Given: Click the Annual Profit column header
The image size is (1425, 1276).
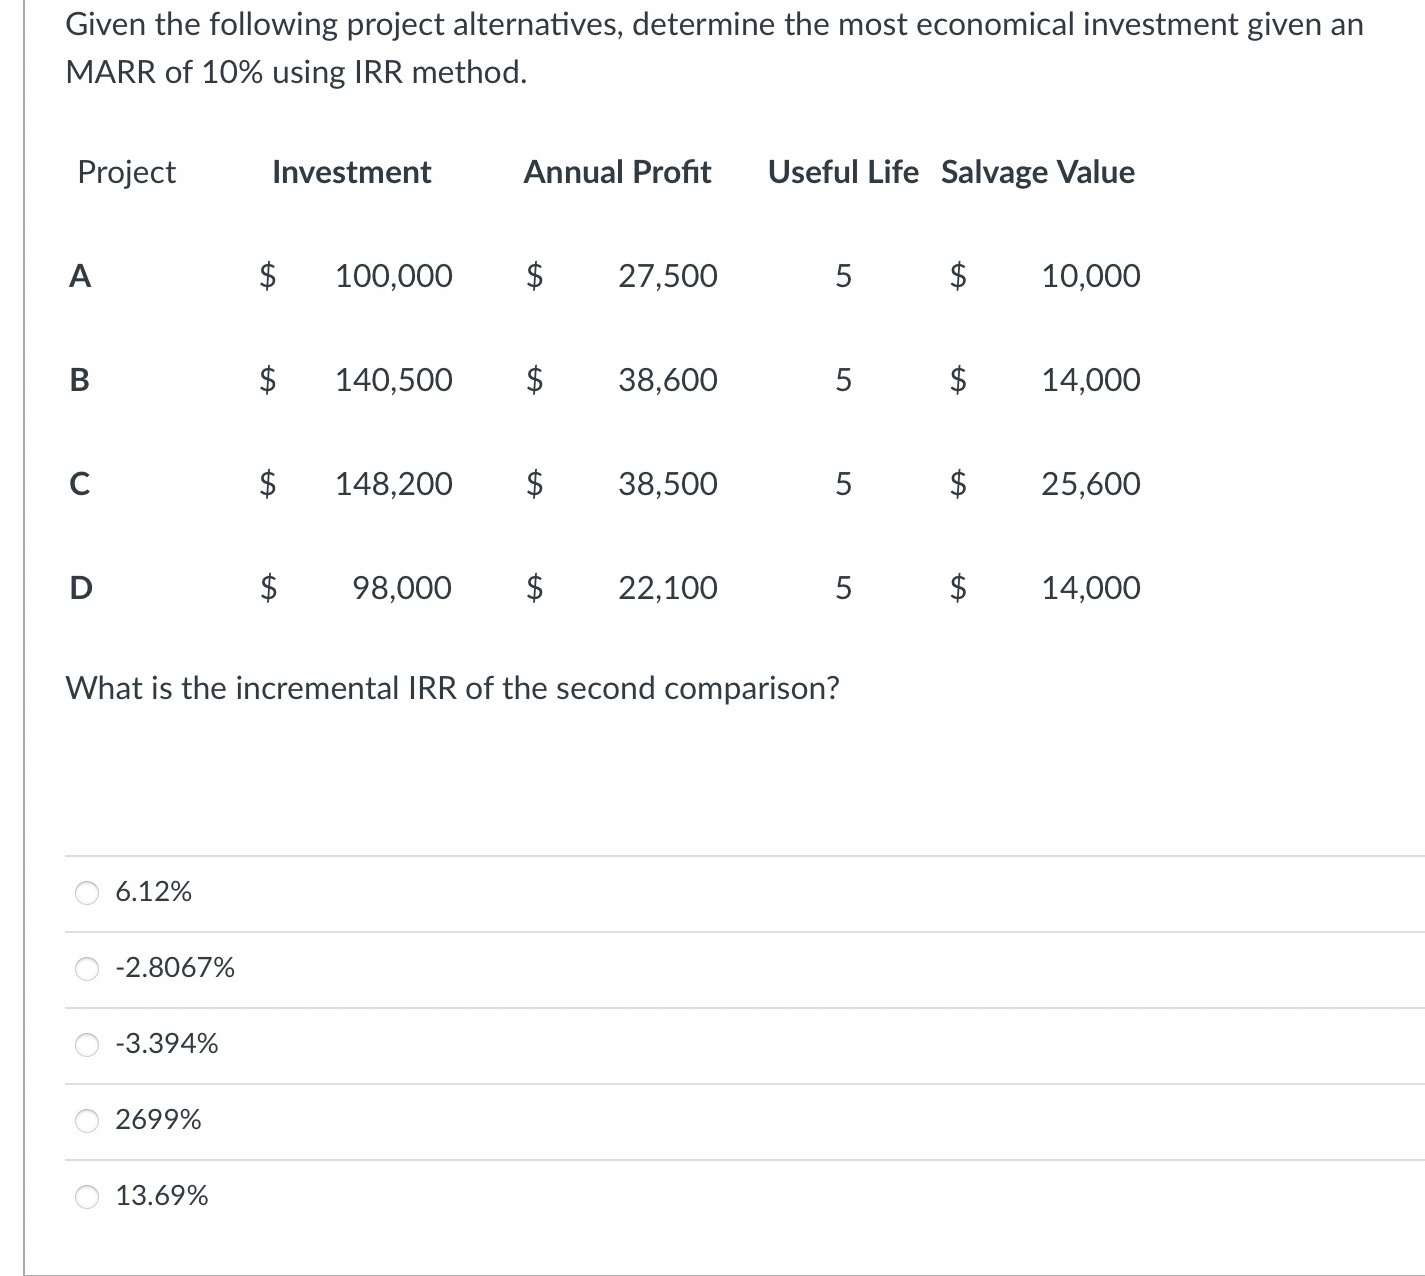Looking at the screenshot, I should pos(617,172).
